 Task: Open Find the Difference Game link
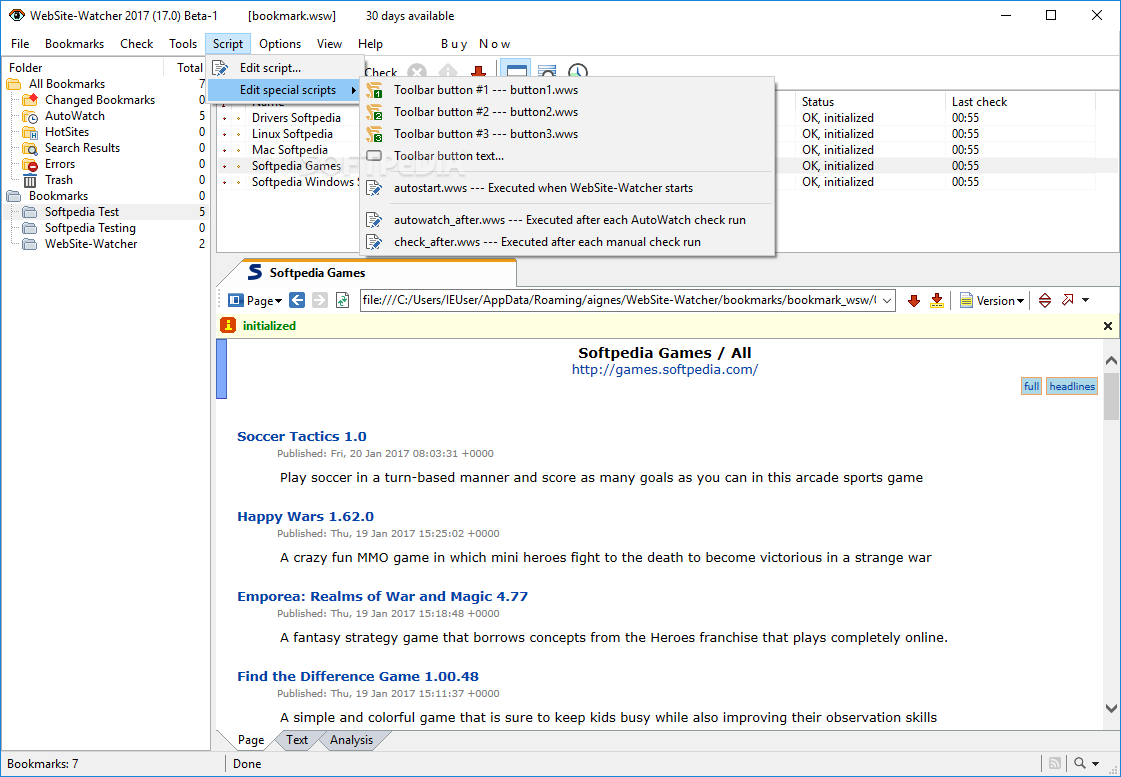(x=357, y=677)
